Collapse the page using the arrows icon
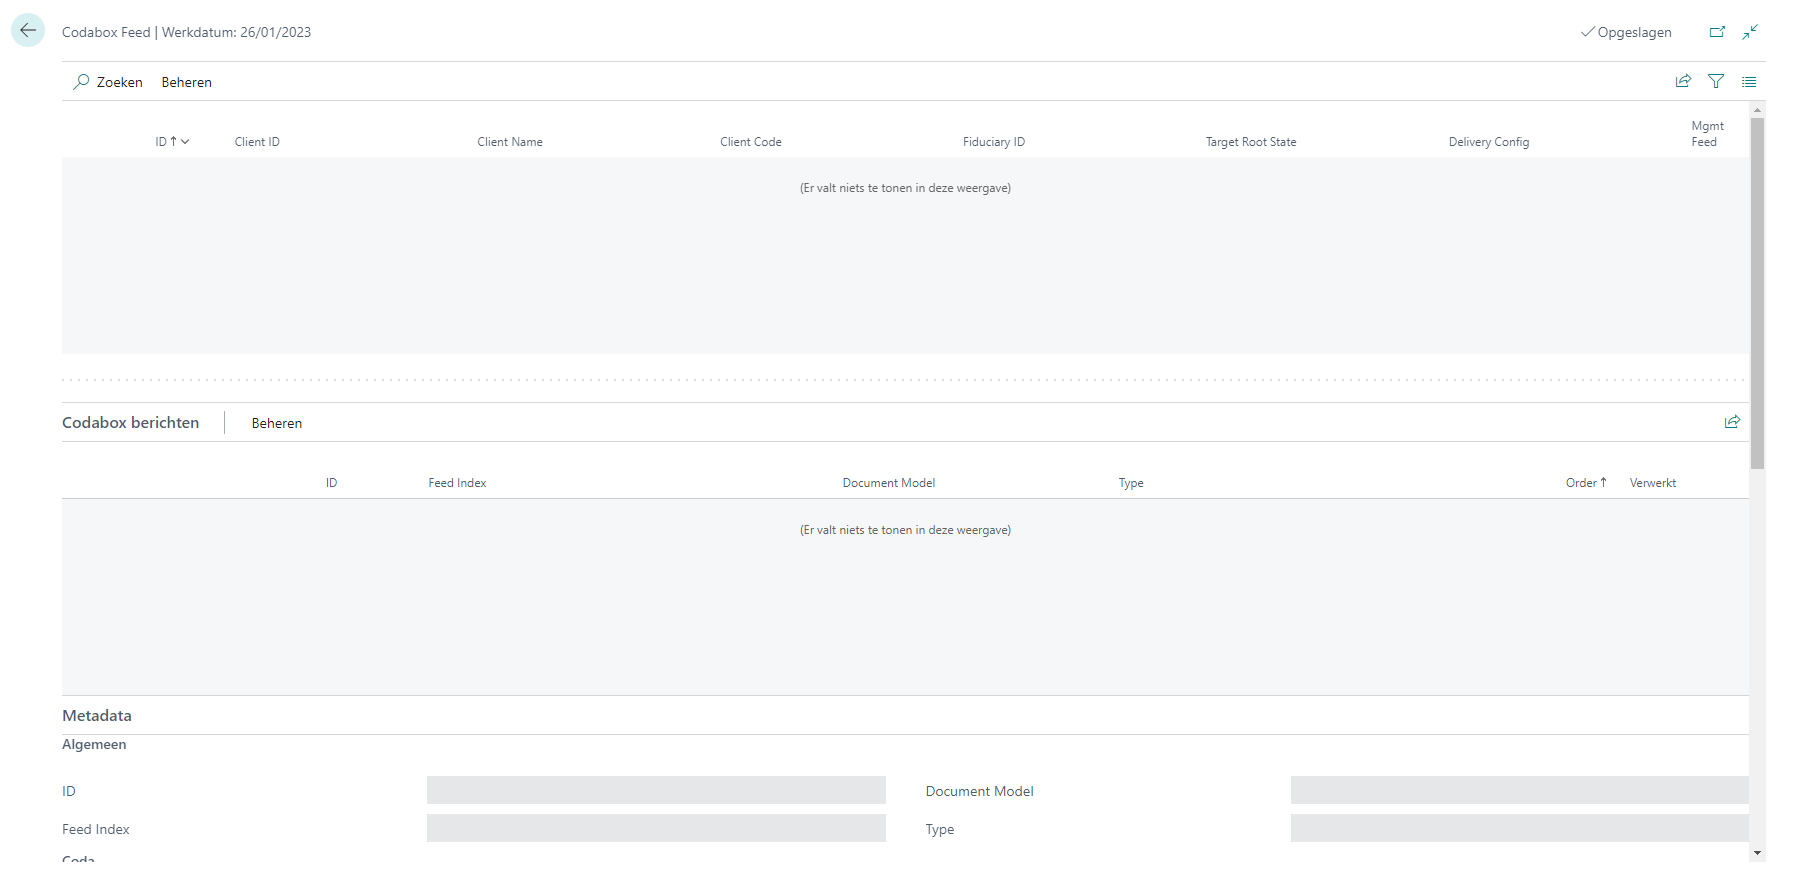The image size is (1797, 872). coord(1750,32)
